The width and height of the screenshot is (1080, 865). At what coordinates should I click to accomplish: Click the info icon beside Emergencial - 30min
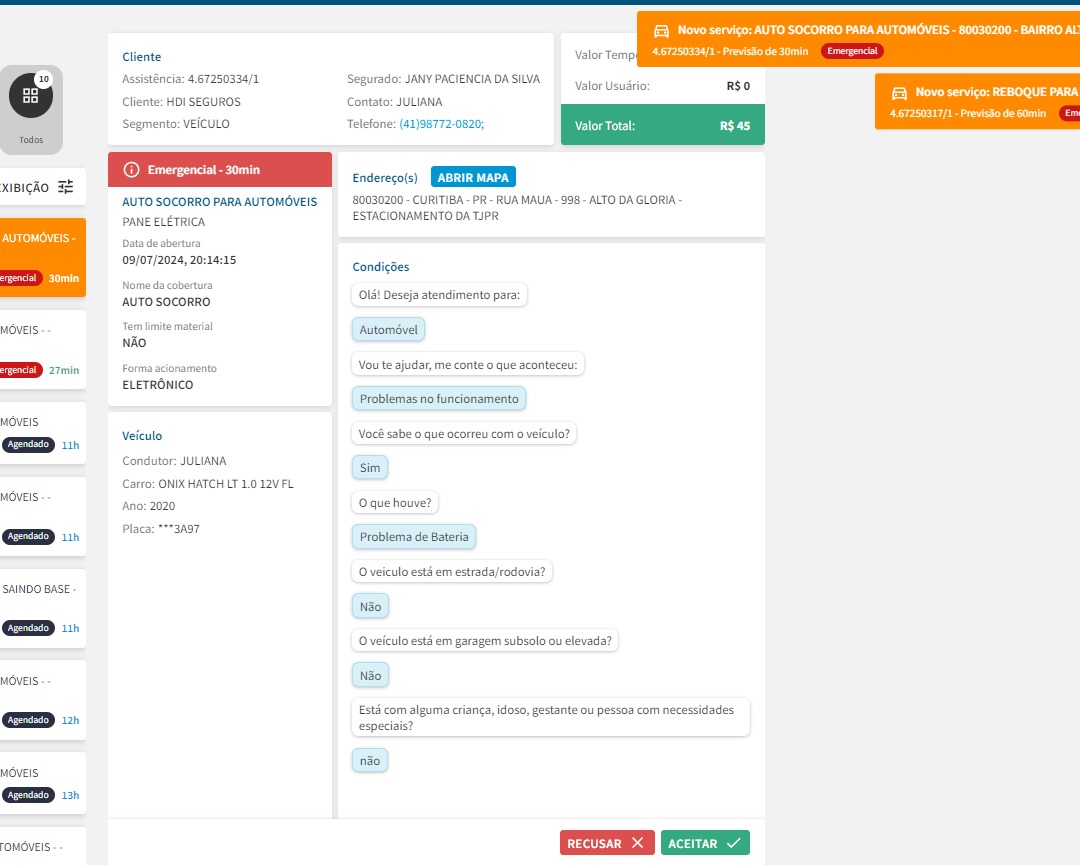pos(131,169)
